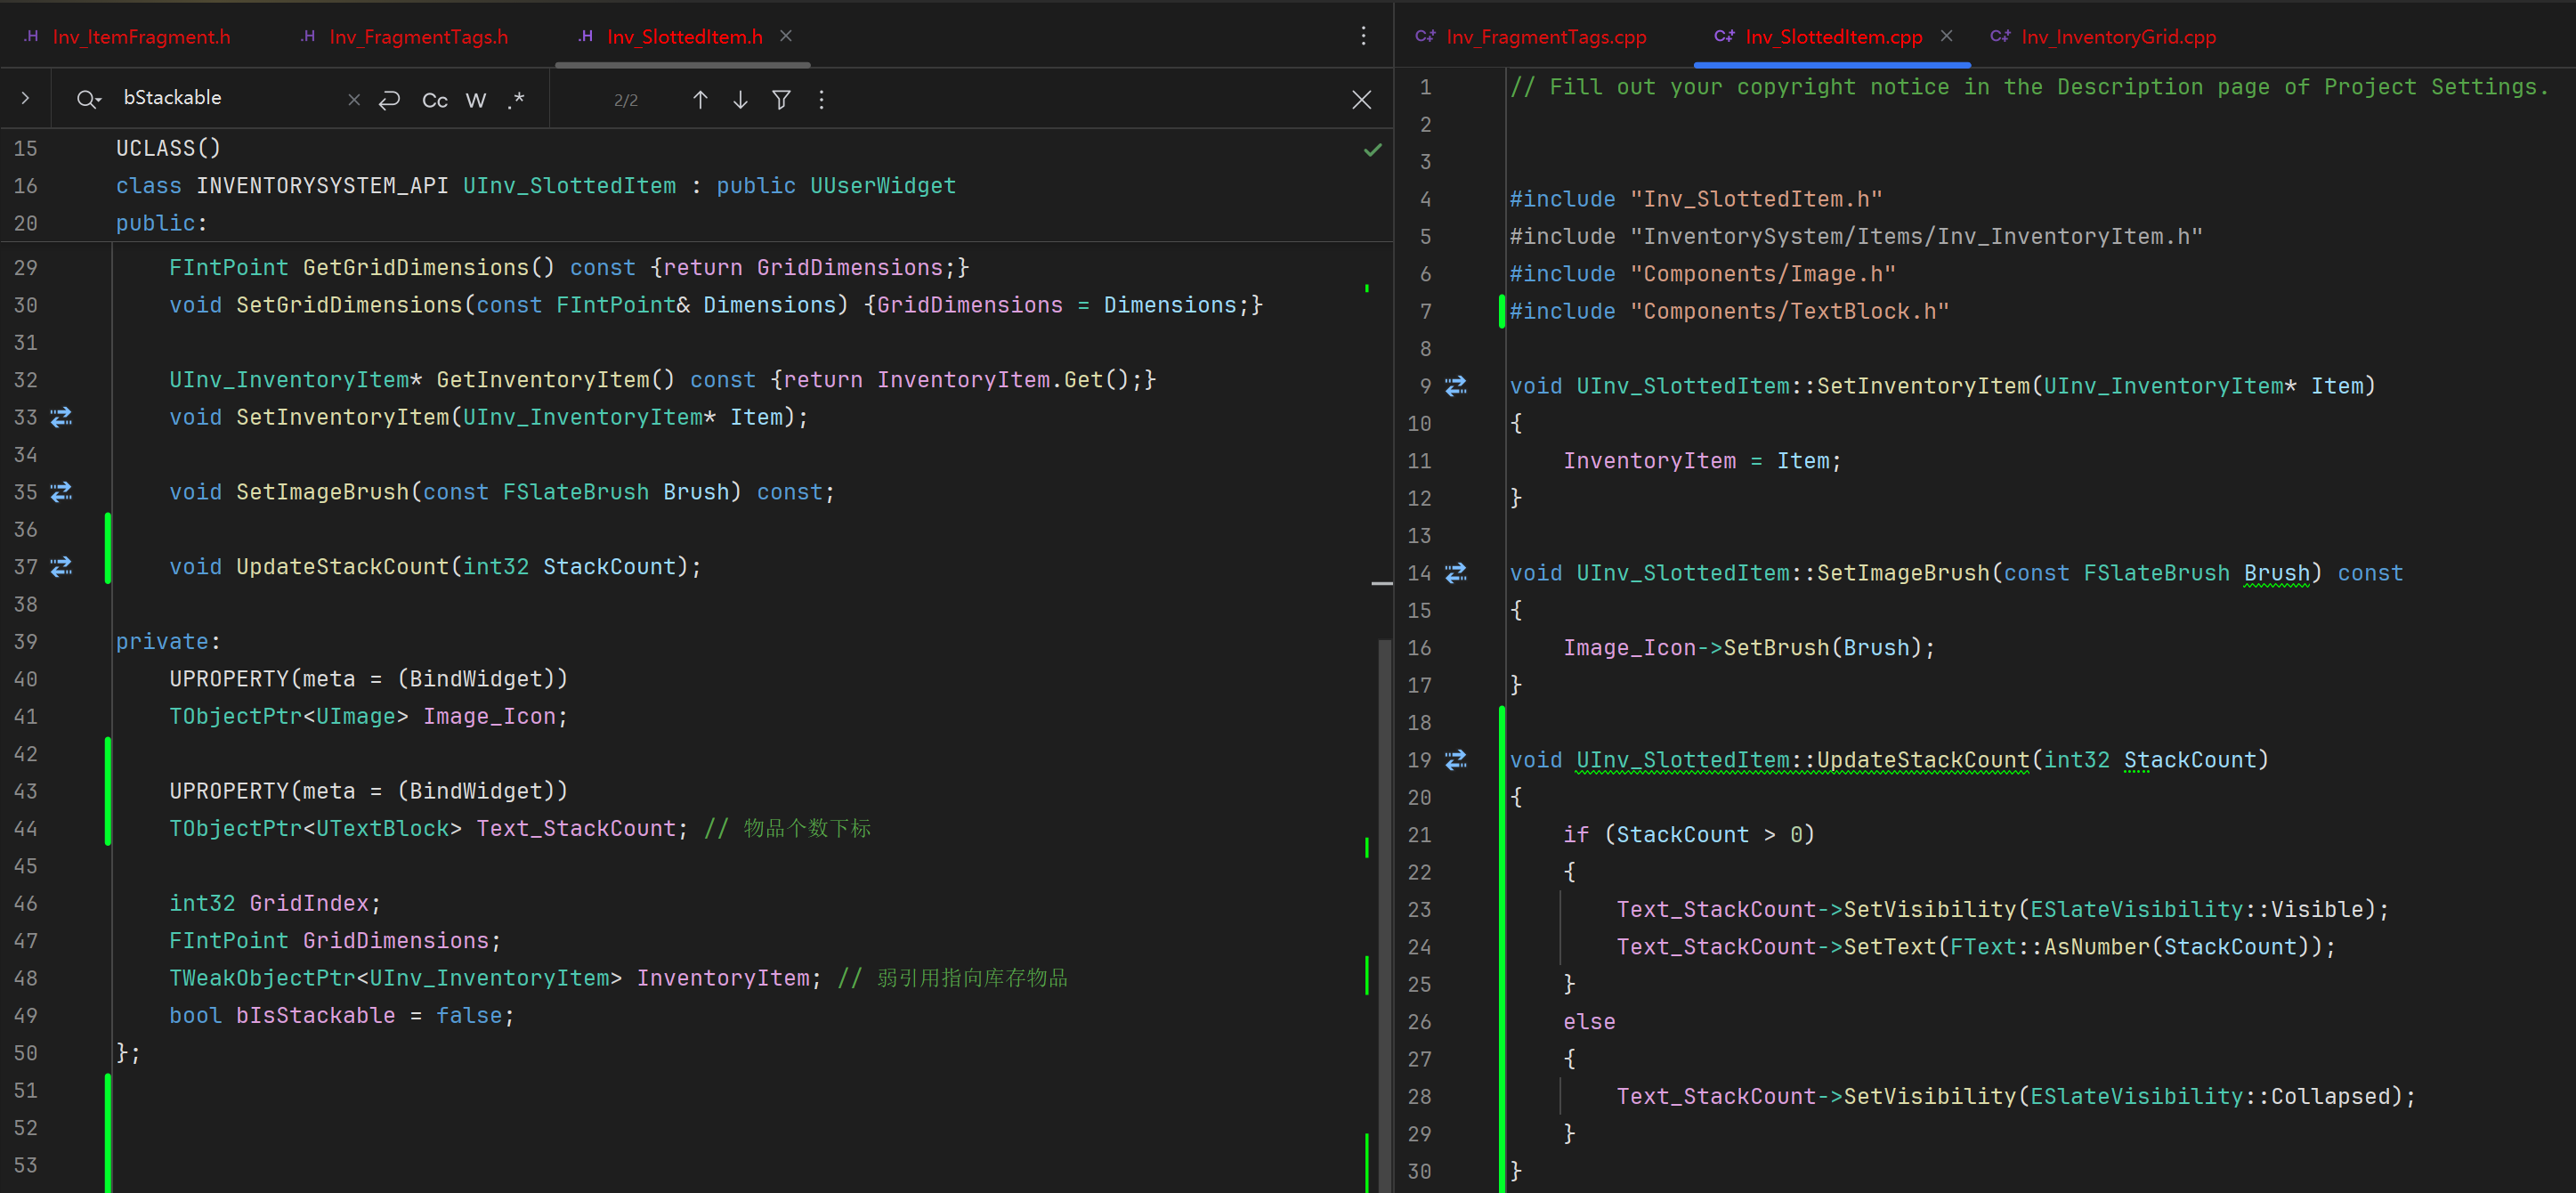Toggle match case Cc option
The image size is (2576, 1193).
[x=434, y=100]
